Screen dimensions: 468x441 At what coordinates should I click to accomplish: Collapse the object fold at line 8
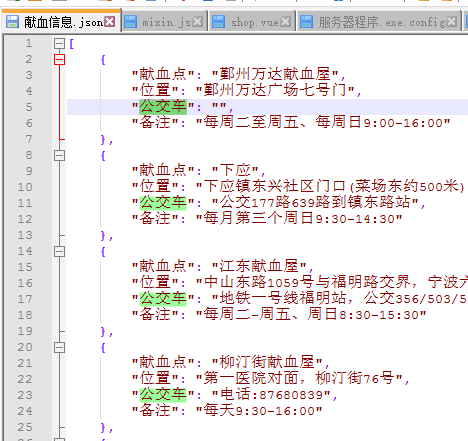59,155
